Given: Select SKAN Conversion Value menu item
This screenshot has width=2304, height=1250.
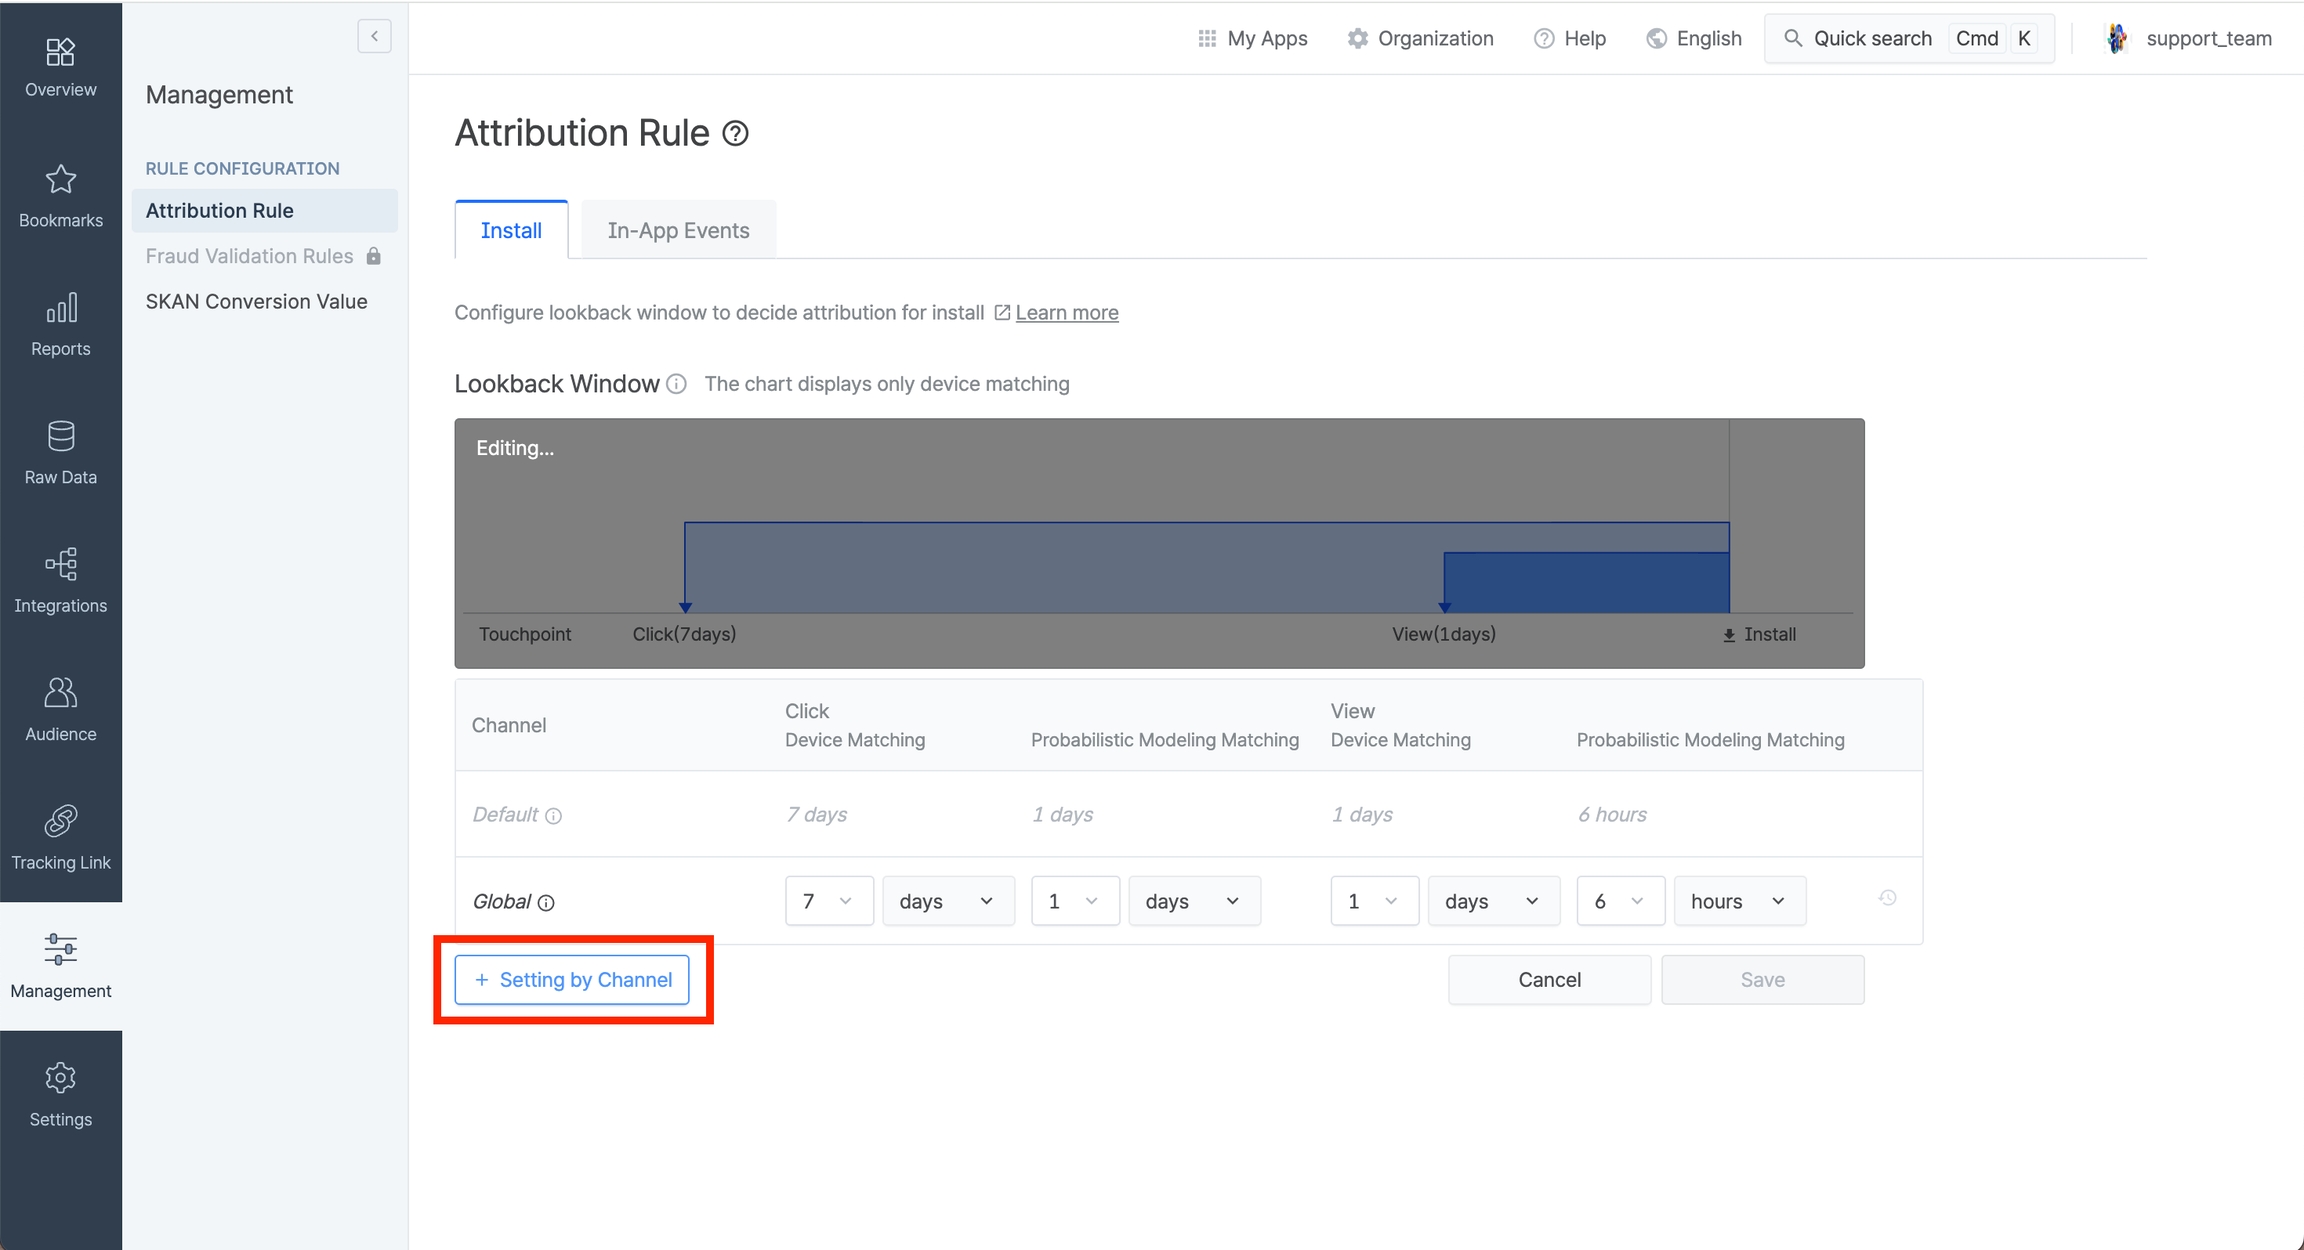Looking at the screenshot, I should click(x=256, y=301).
